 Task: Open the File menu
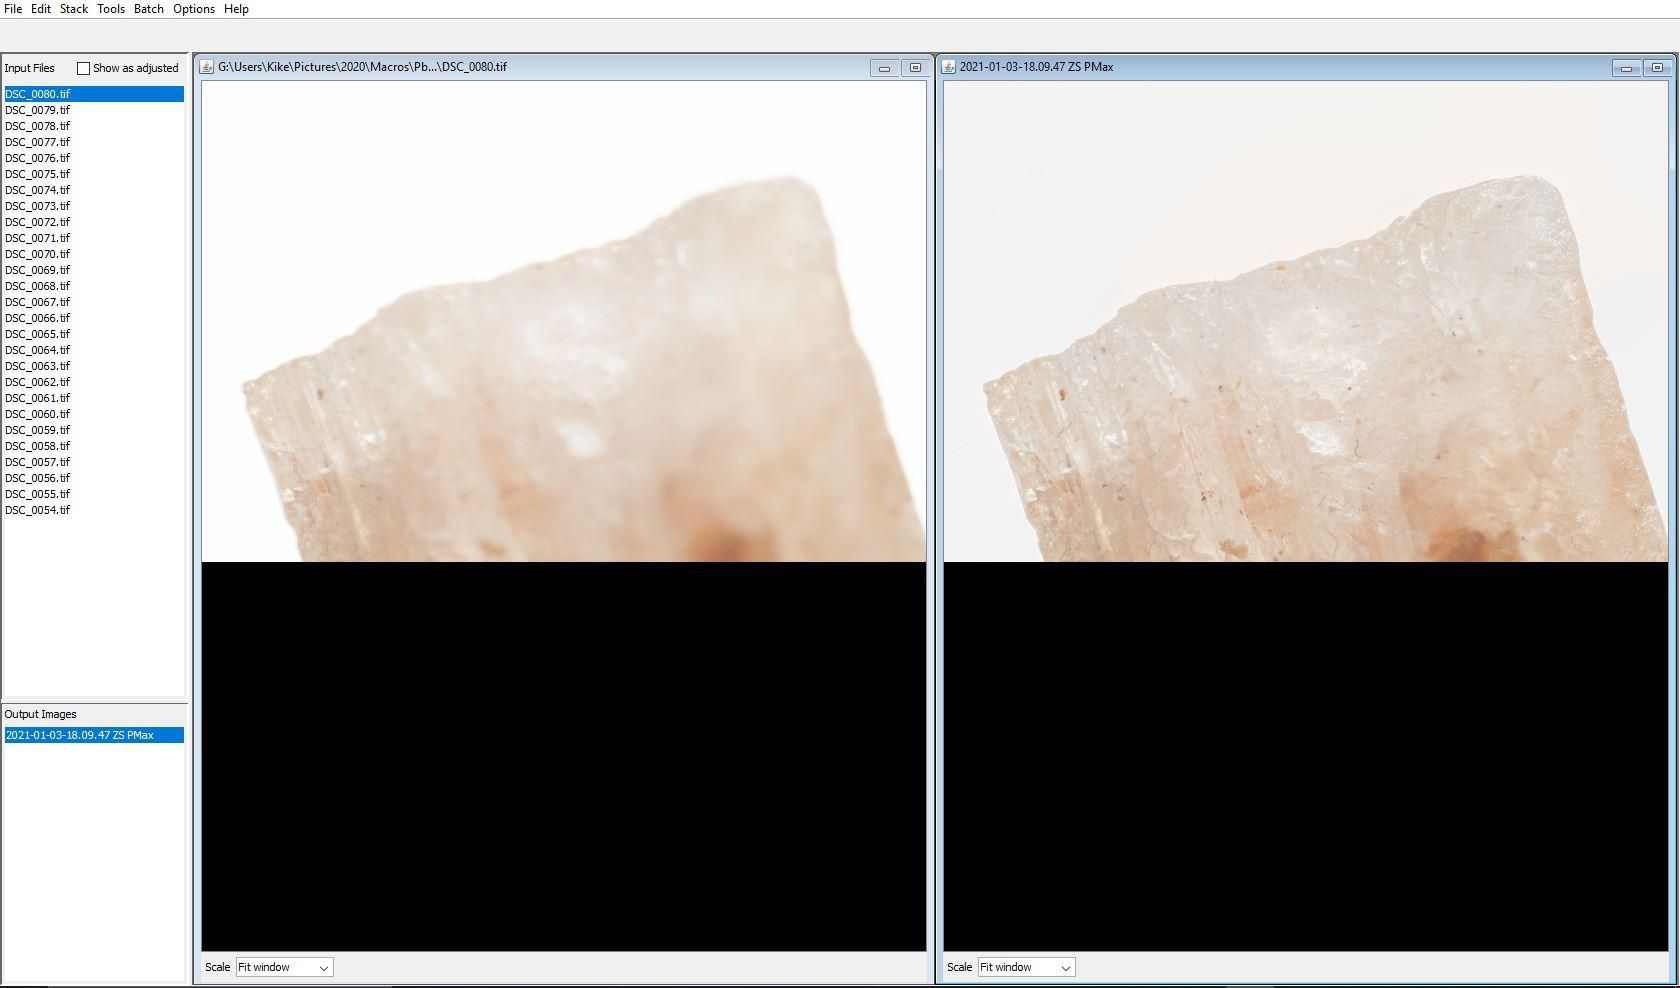point(13,9)
